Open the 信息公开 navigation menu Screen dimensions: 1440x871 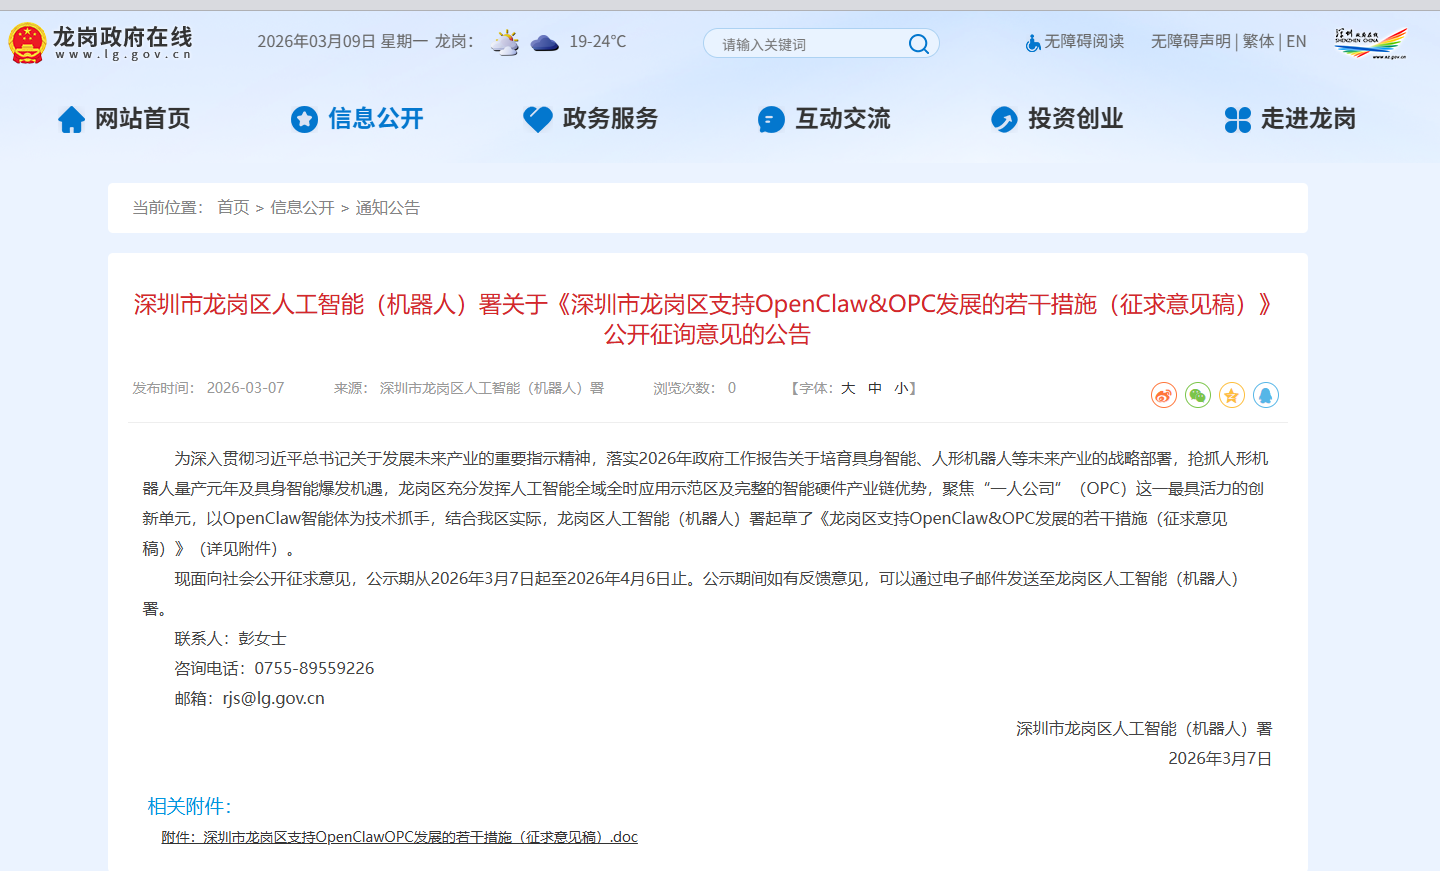pyautogui.click(x=357, y=119)
